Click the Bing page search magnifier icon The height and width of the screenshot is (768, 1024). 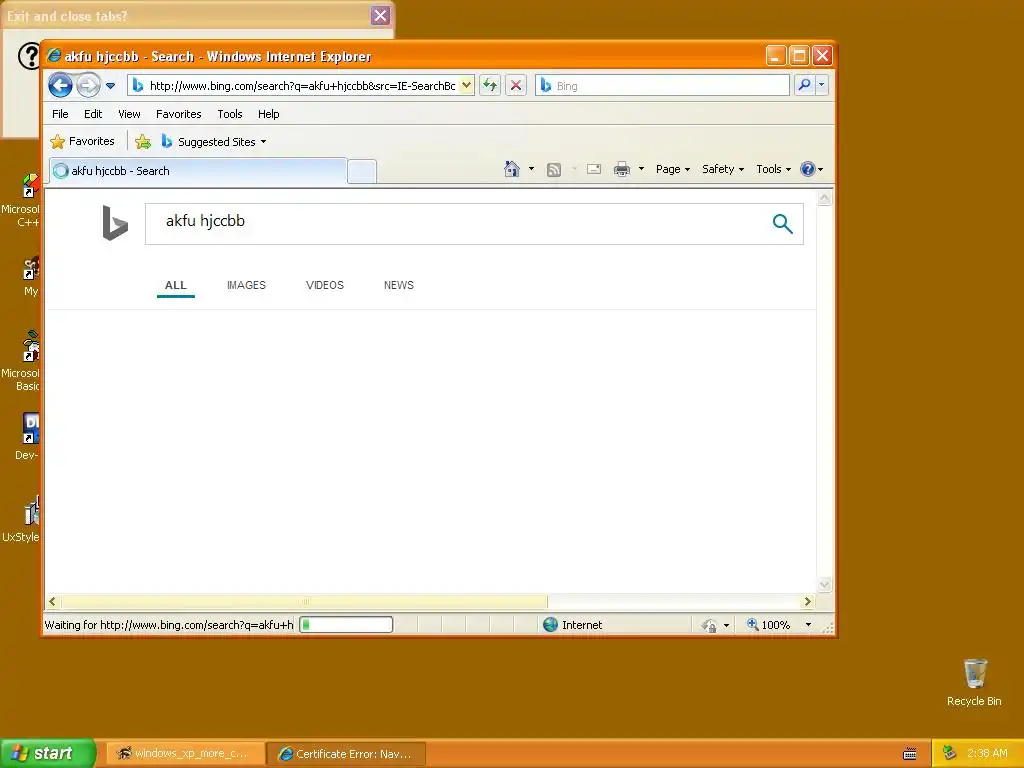tap(782, 224)
